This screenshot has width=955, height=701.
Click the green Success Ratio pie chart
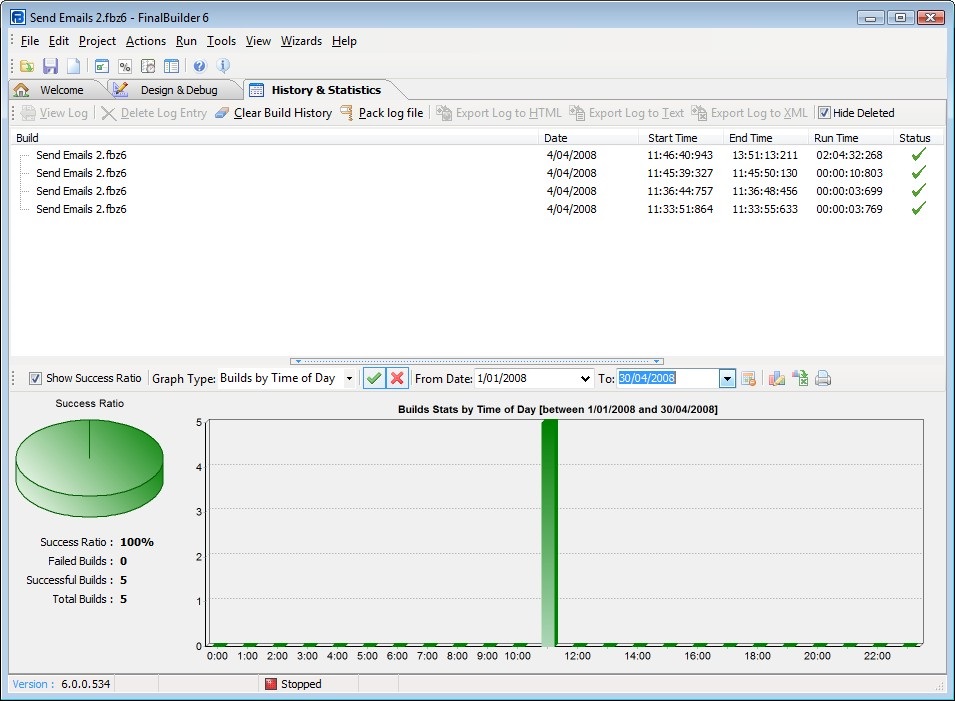pos(90,467)
